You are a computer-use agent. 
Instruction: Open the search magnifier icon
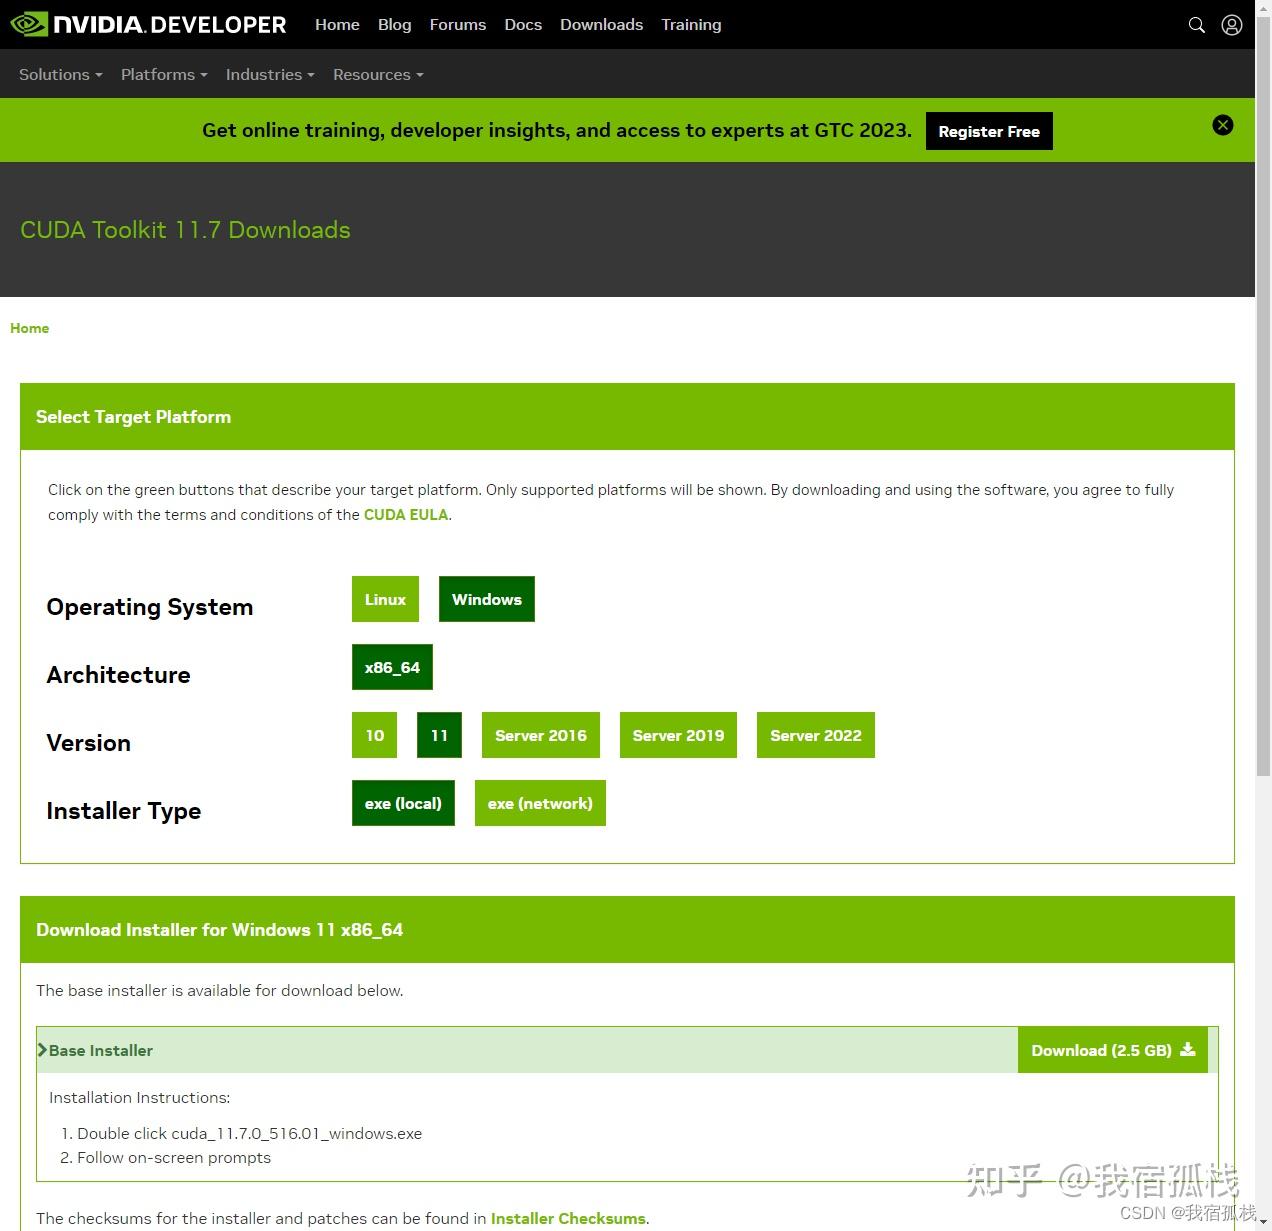[x=1196, y=25]
